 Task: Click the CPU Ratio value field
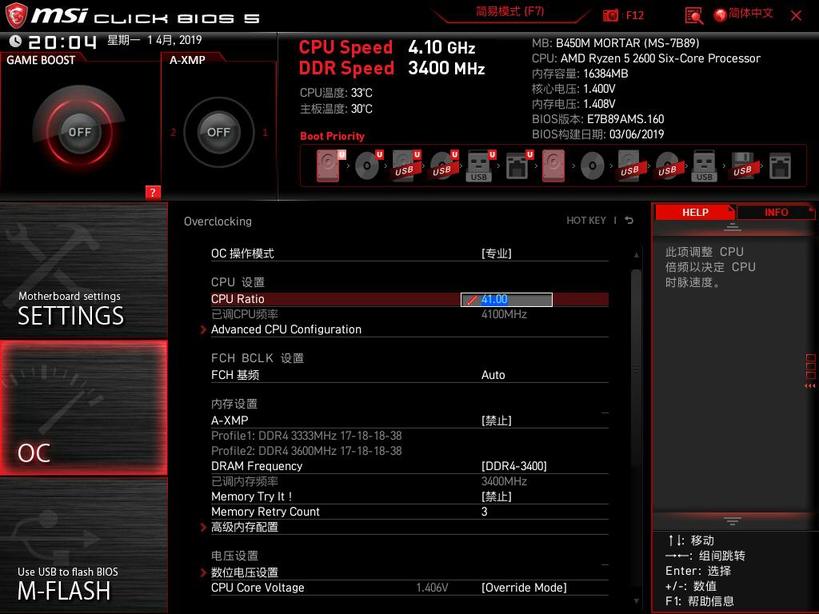click(x=506, y=299)
